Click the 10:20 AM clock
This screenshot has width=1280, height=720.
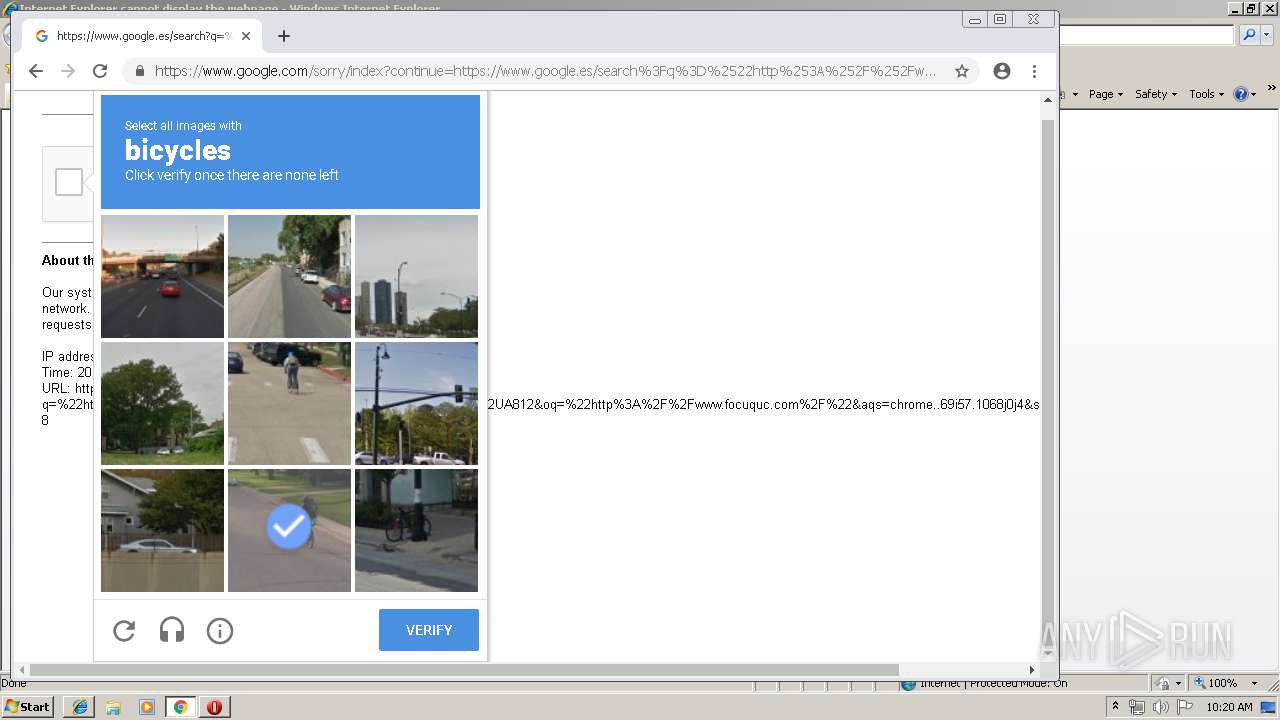coord(1229,707)
